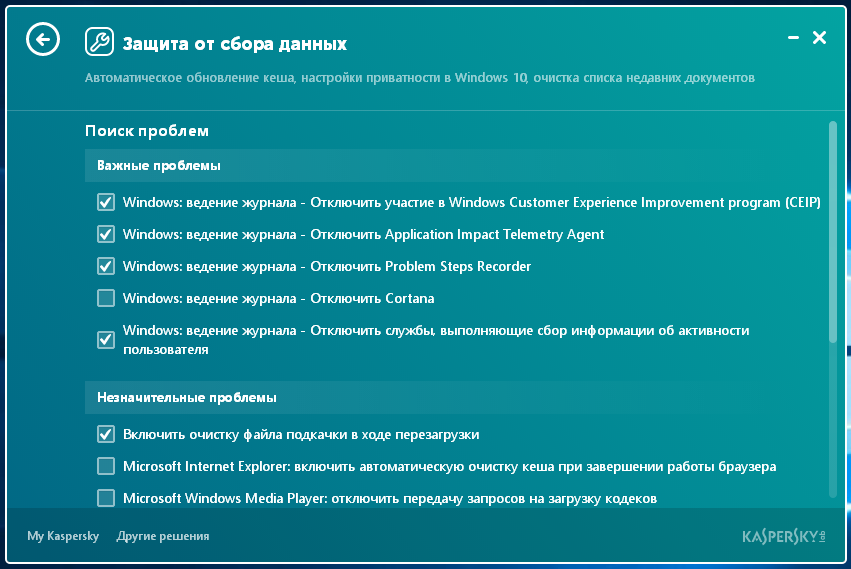Image resolution: width=851 pixels, height=569 pixels.
Task: Click the Включить очистку файла подкачки text
Action: click(301, 434)
